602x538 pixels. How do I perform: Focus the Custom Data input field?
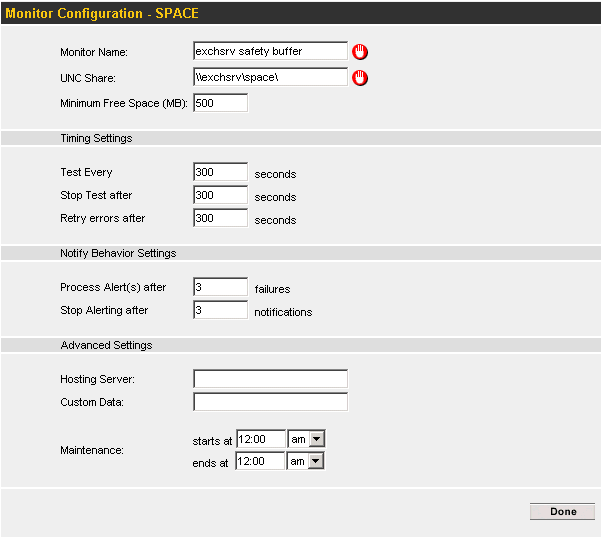(271, 402)
